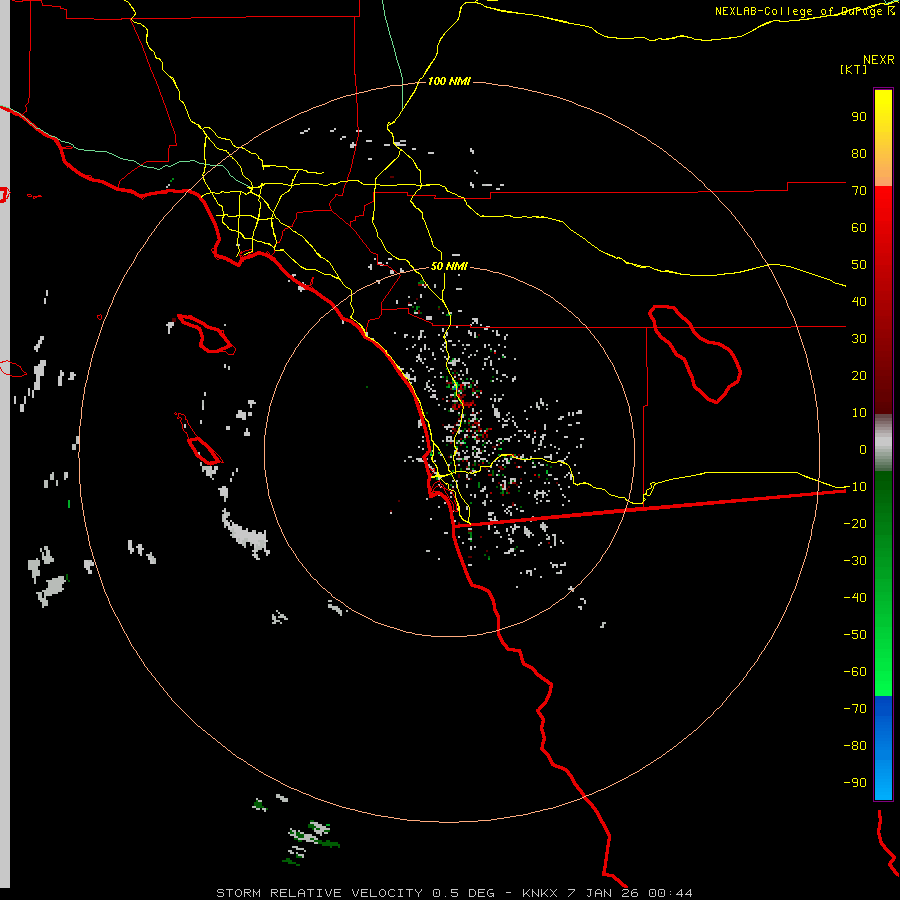Click the -30 scale label
900x900 pixels.
(855, 561)
